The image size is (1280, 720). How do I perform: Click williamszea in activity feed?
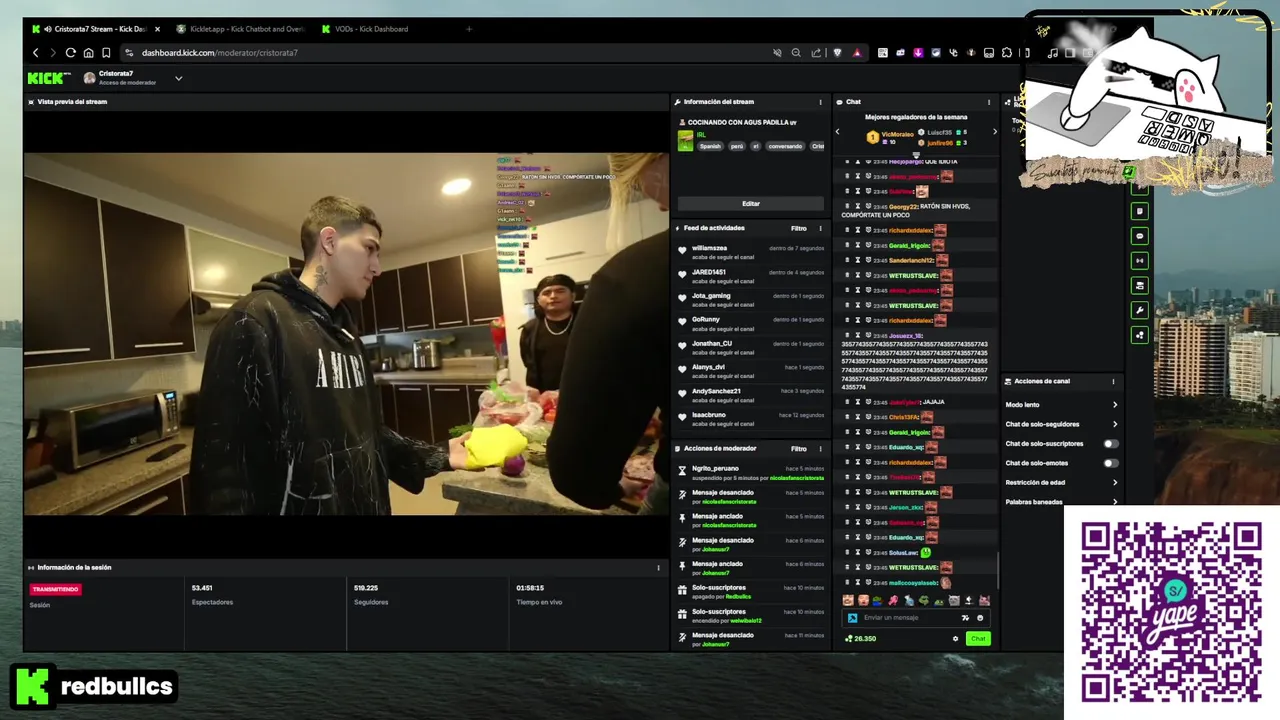(x=710, y=248)
